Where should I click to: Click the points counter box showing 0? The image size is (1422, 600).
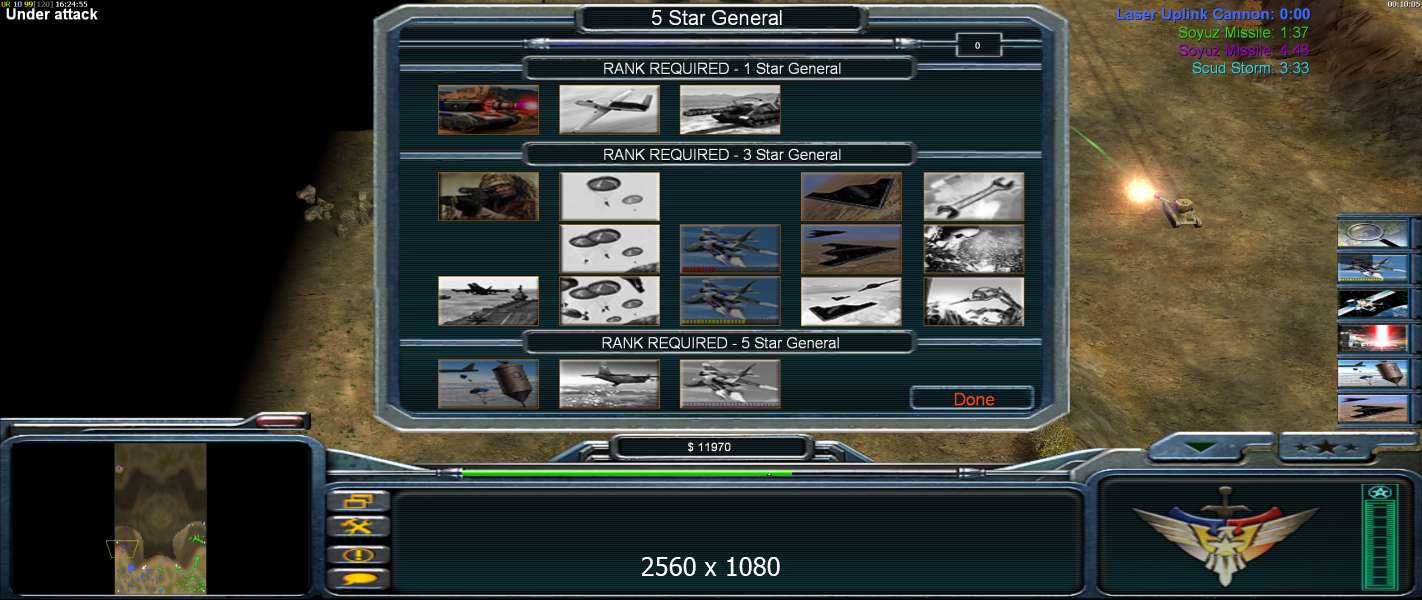(978, 45)
